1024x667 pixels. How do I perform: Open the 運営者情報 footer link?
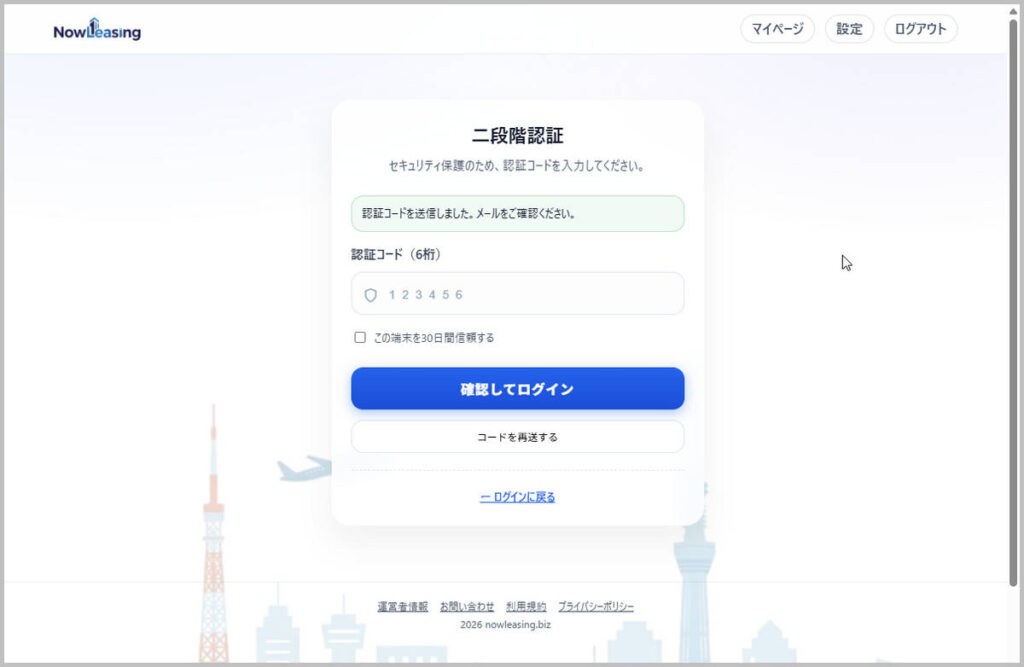point(404,606)
